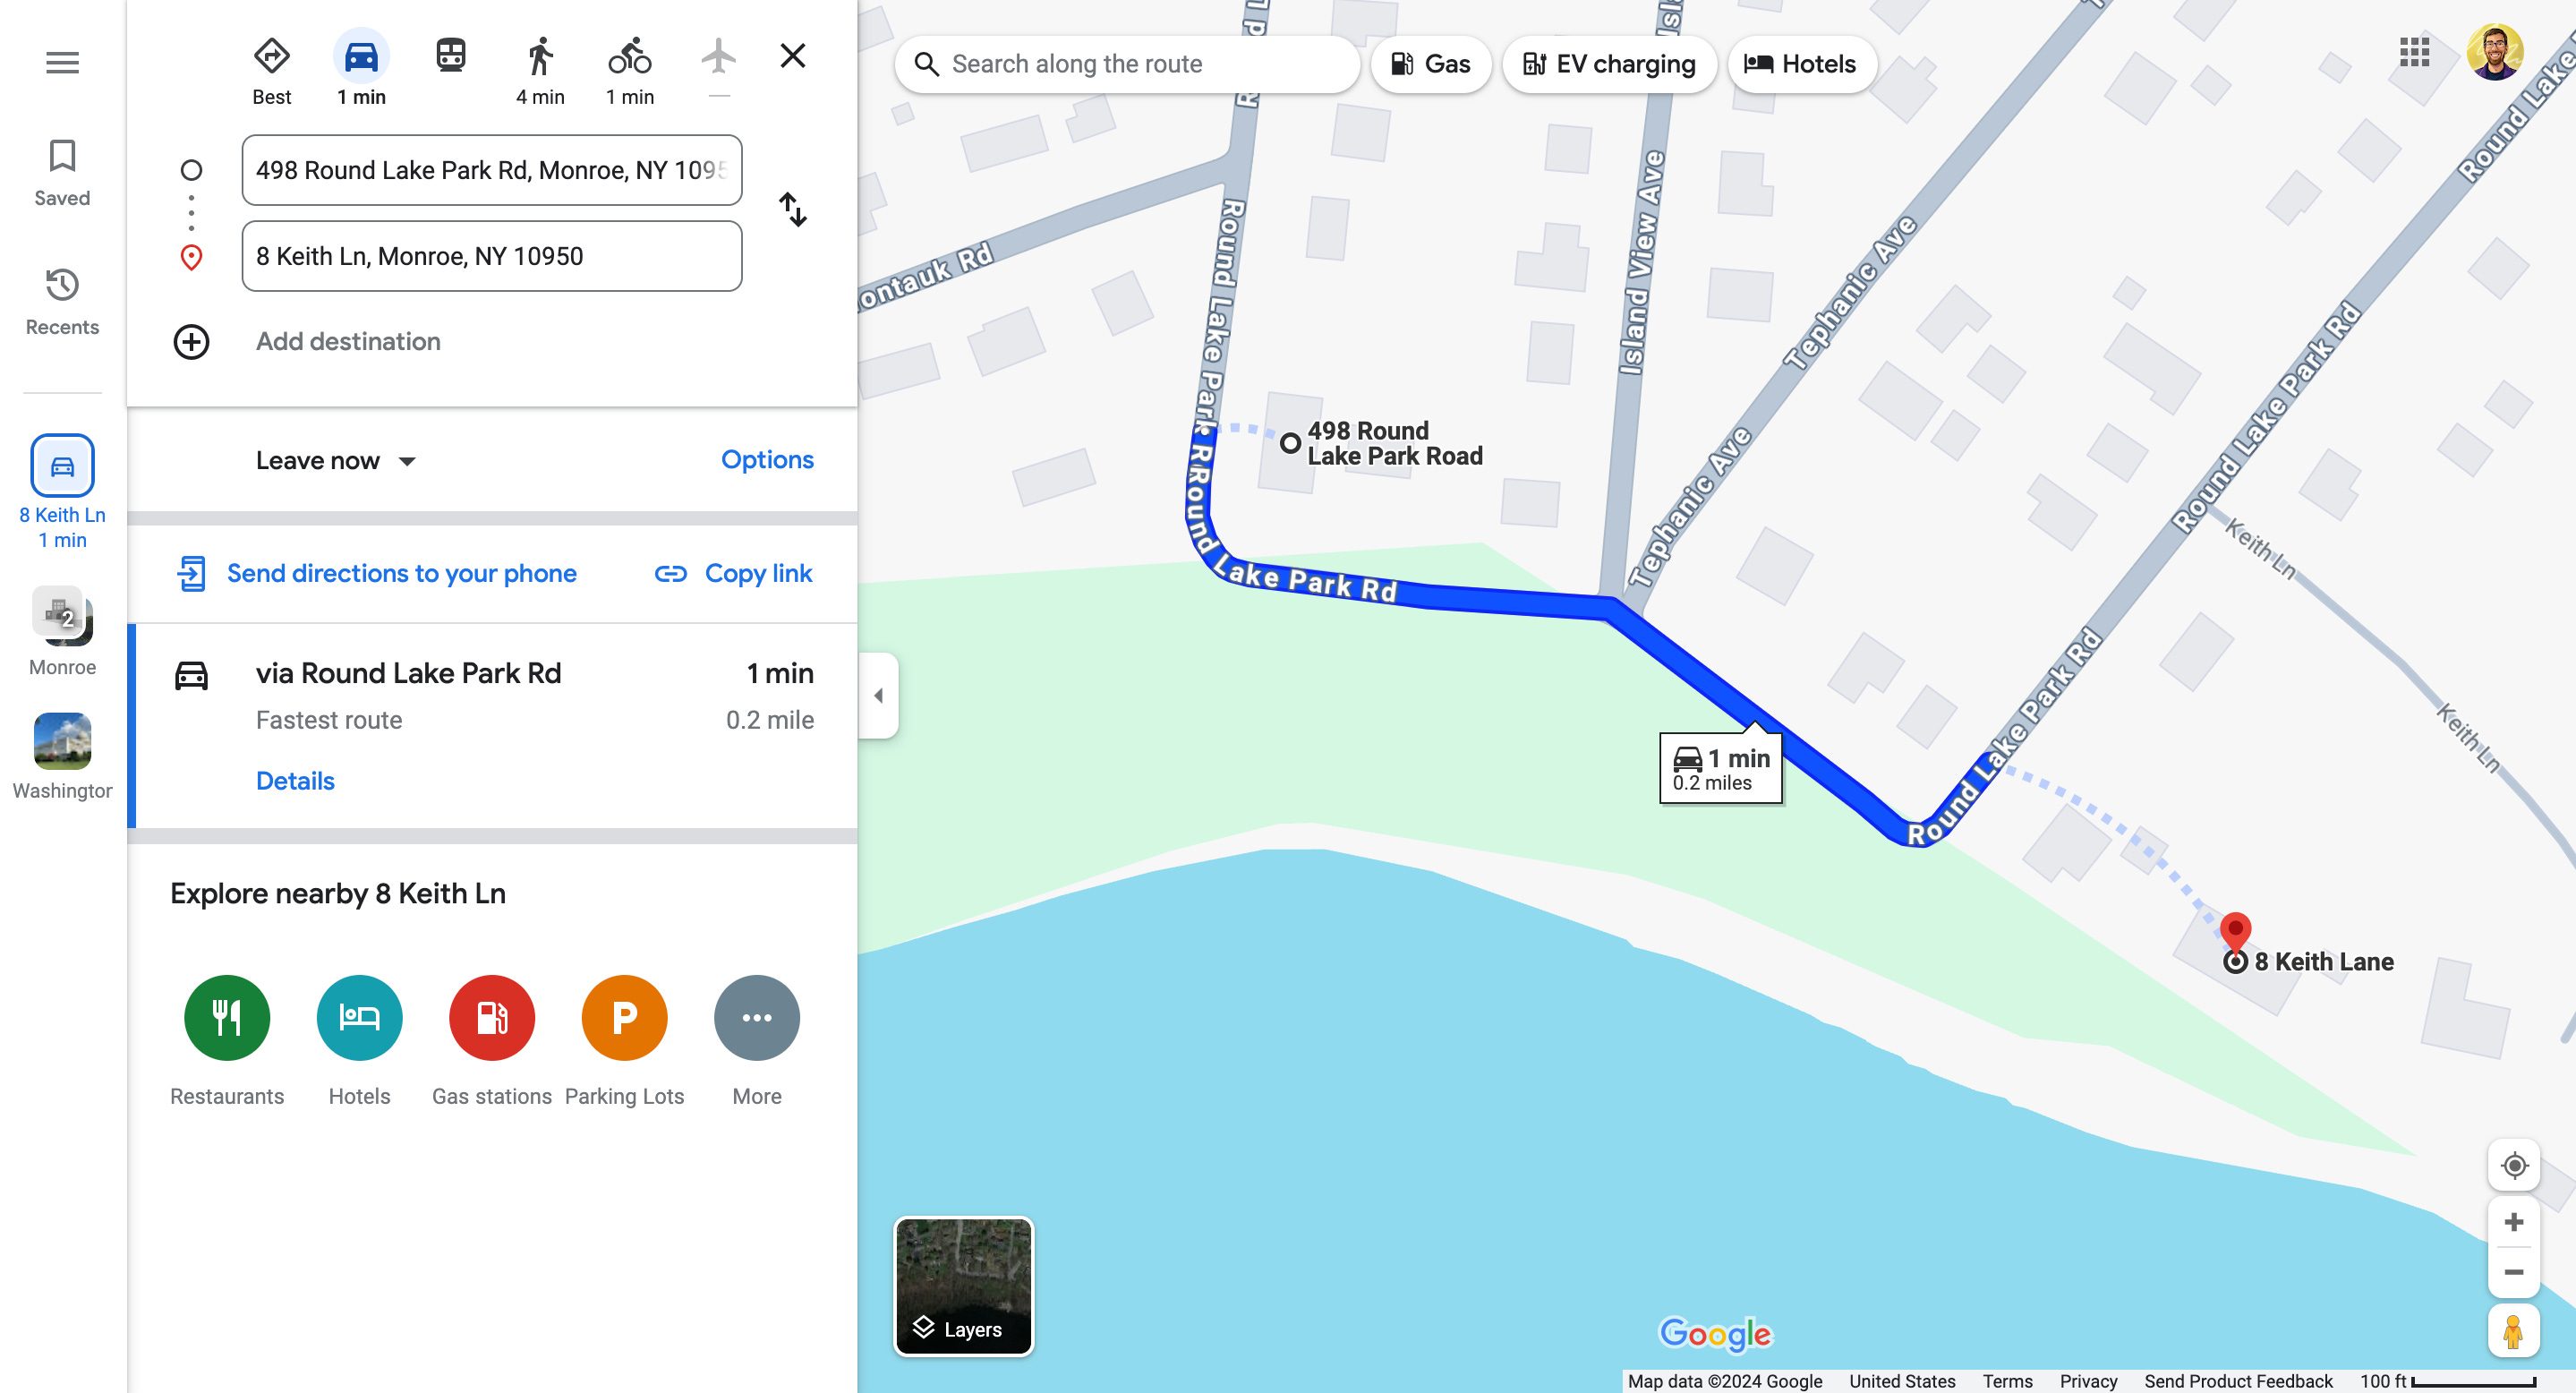Toggle the EV charging filter chip
2576x1393 pixels.
click(1609, 64)
